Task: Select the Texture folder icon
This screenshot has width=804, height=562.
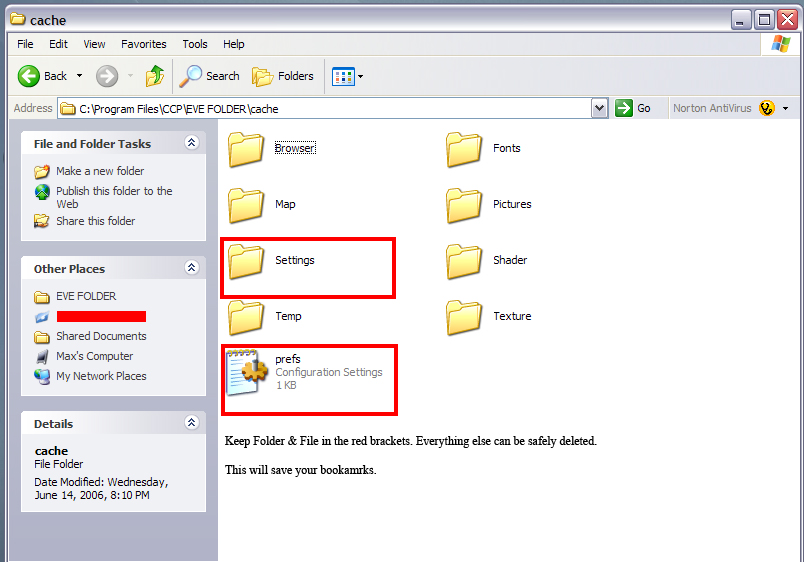Action: 464,317
